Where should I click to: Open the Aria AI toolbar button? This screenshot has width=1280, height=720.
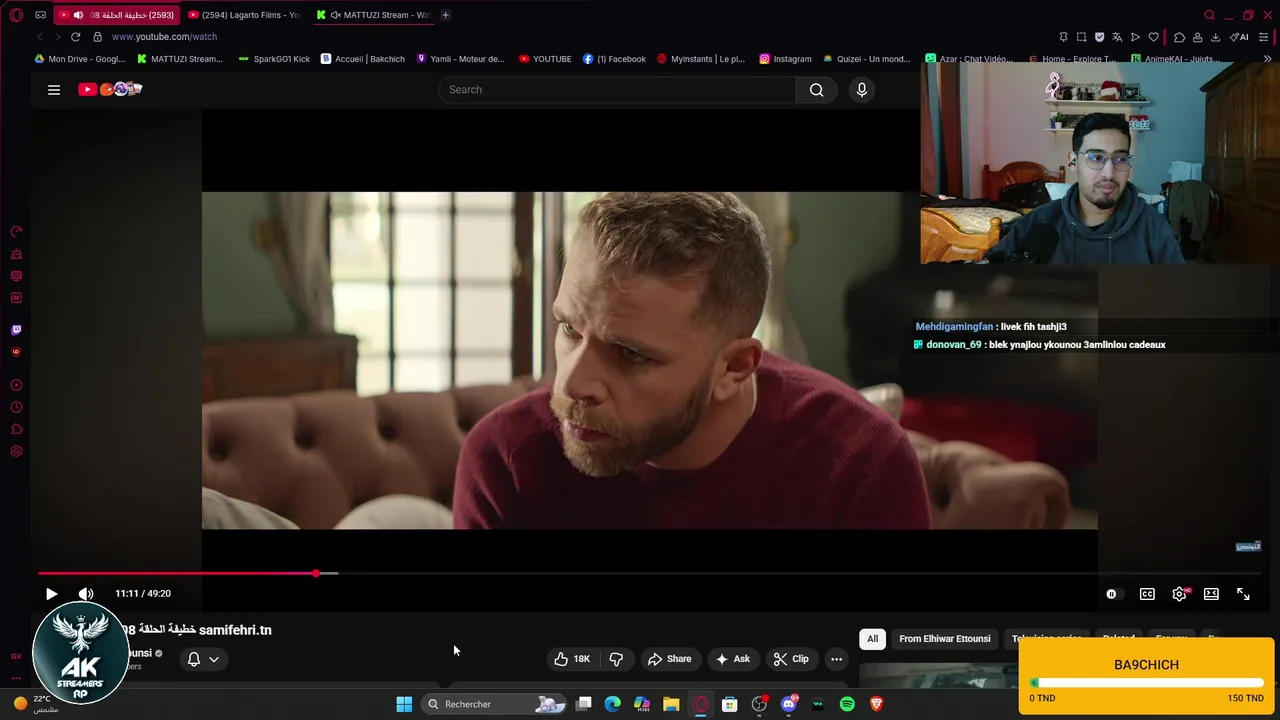(1239, 37)
